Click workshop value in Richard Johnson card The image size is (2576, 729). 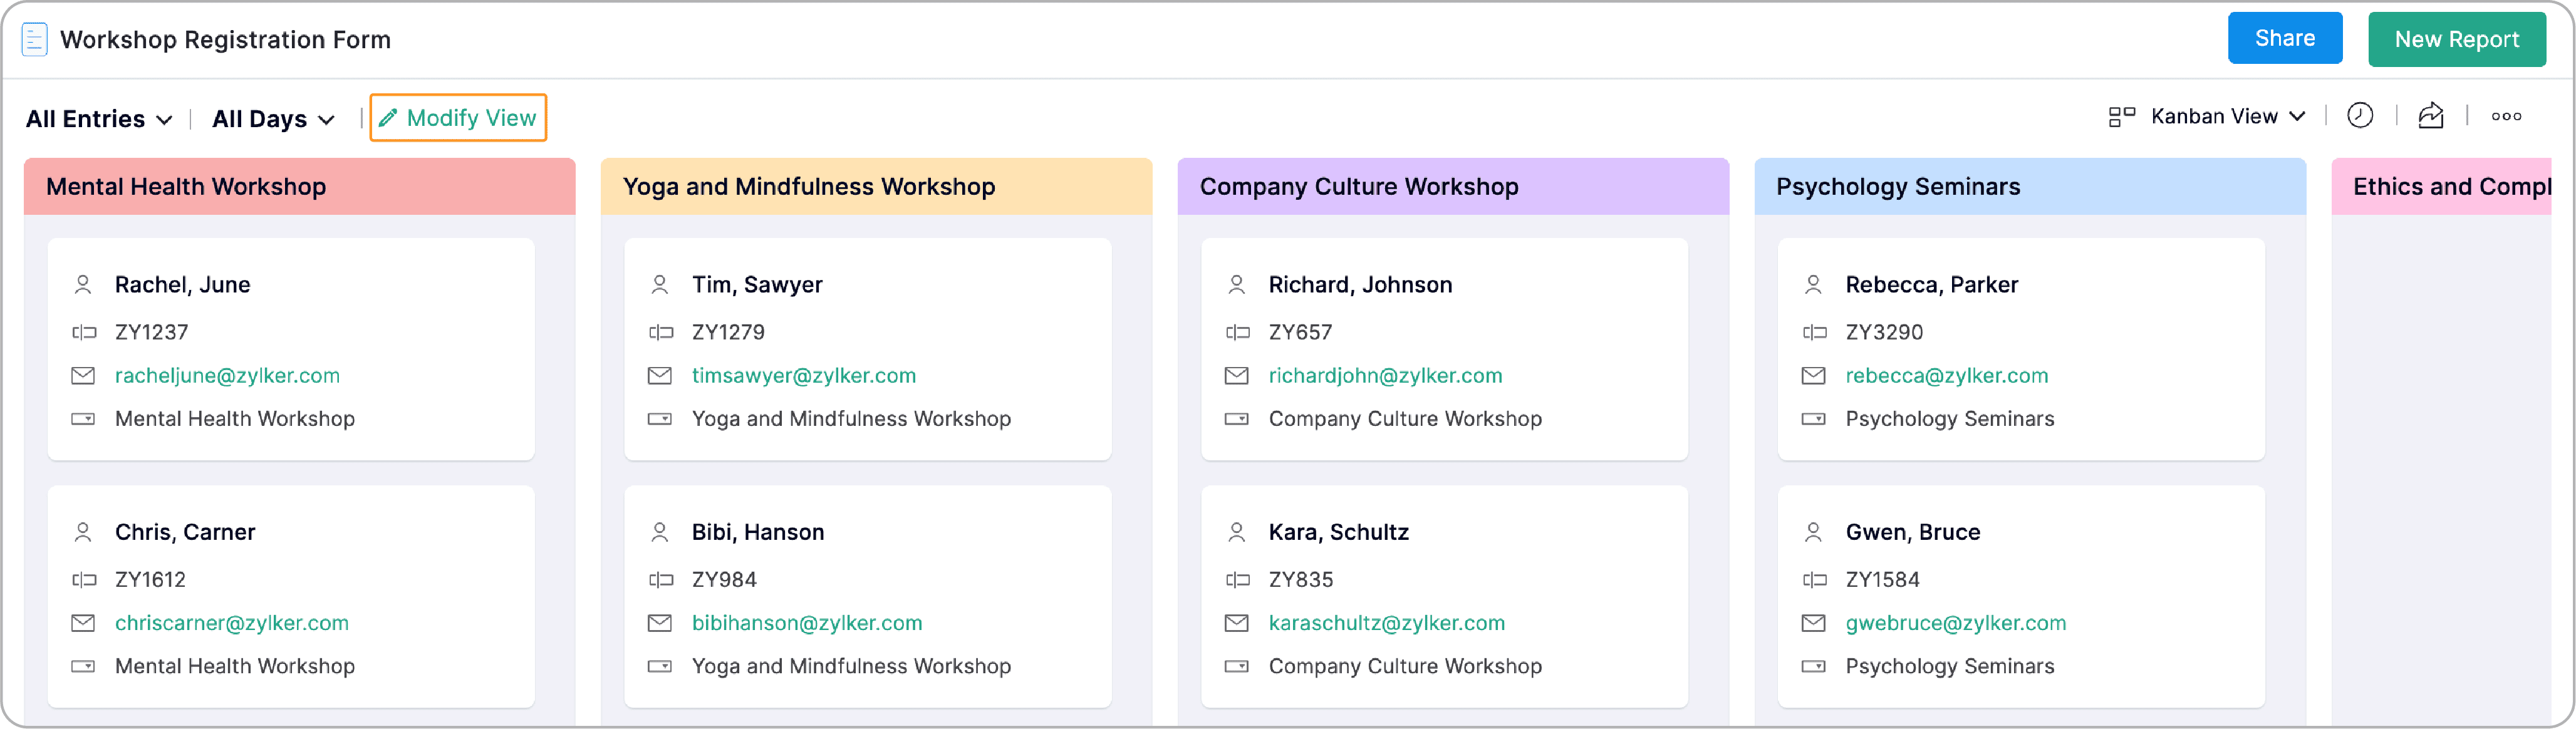click(x=1405, y=419)
